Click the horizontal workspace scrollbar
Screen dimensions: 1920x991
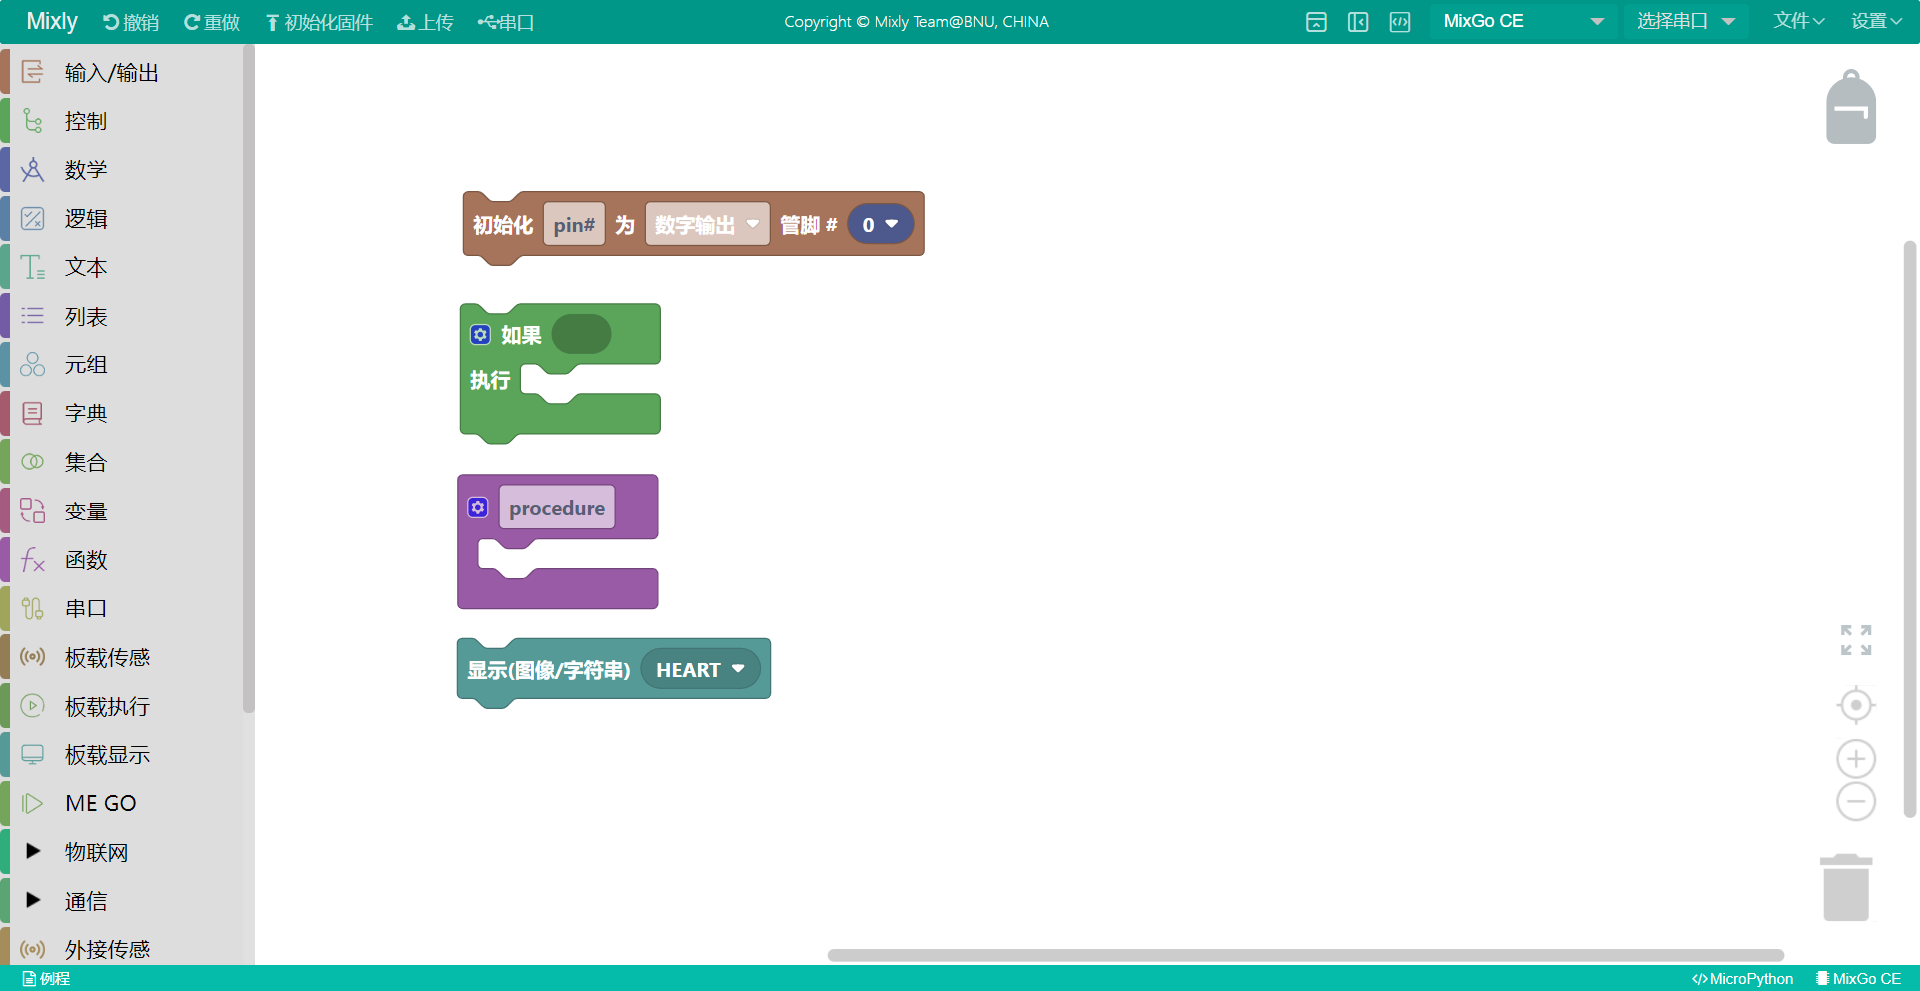[1305, 955]
